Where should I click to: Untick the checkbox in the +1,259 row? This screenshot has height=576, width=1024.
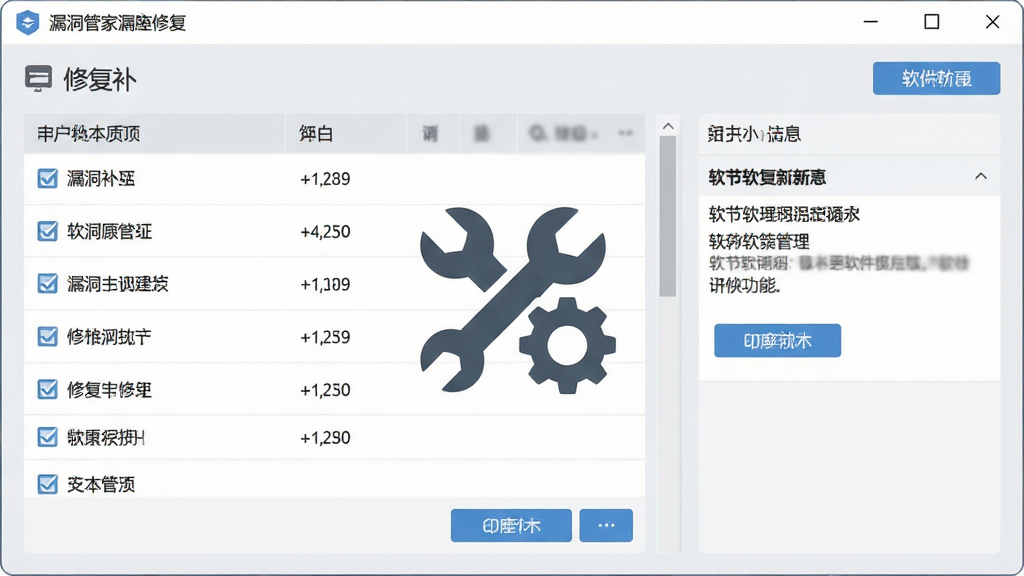(x=47, y=336)
